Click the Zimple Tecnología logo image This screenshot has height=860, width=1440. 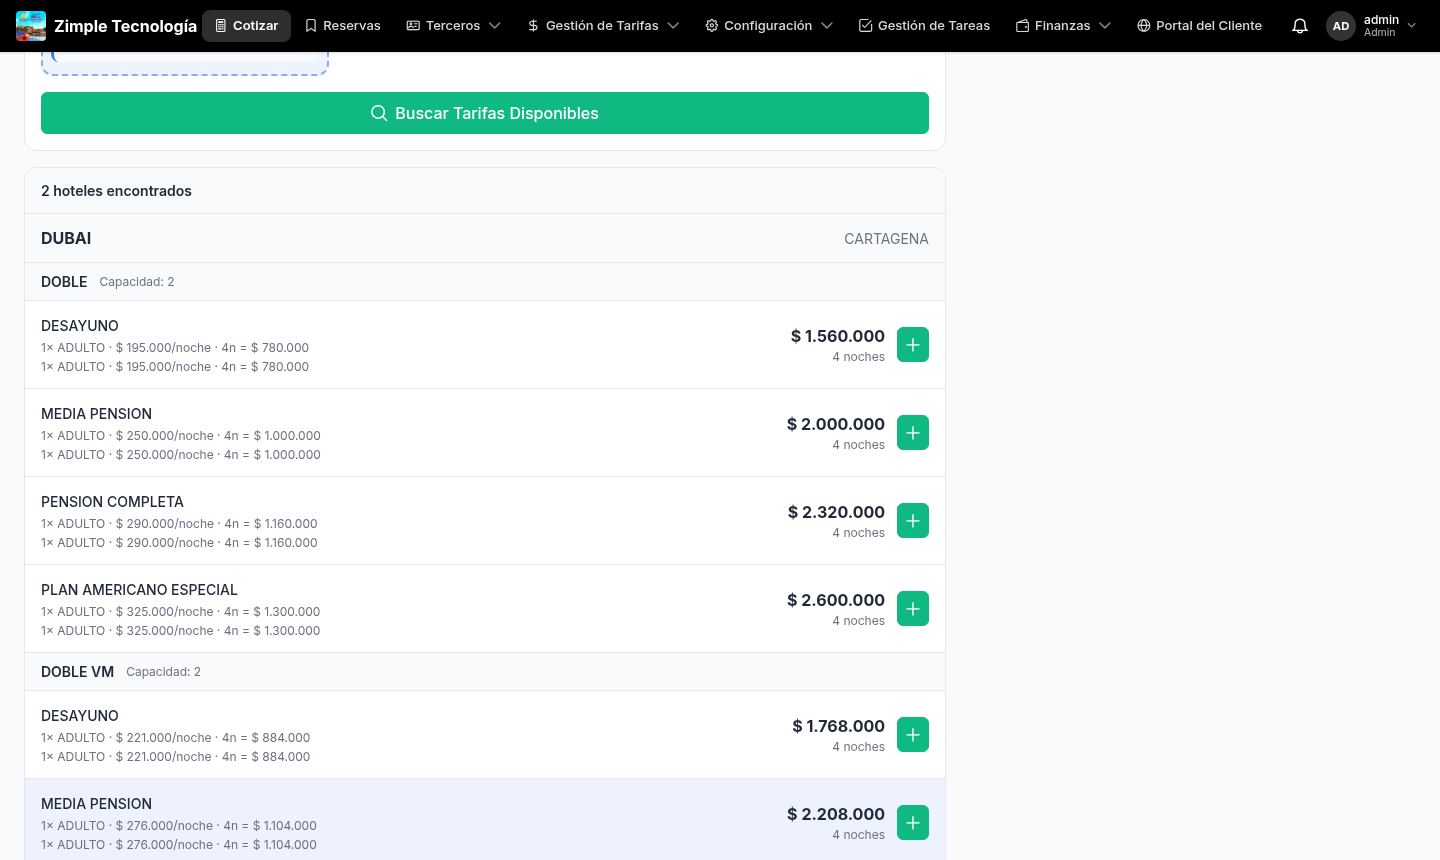[31, 26]
